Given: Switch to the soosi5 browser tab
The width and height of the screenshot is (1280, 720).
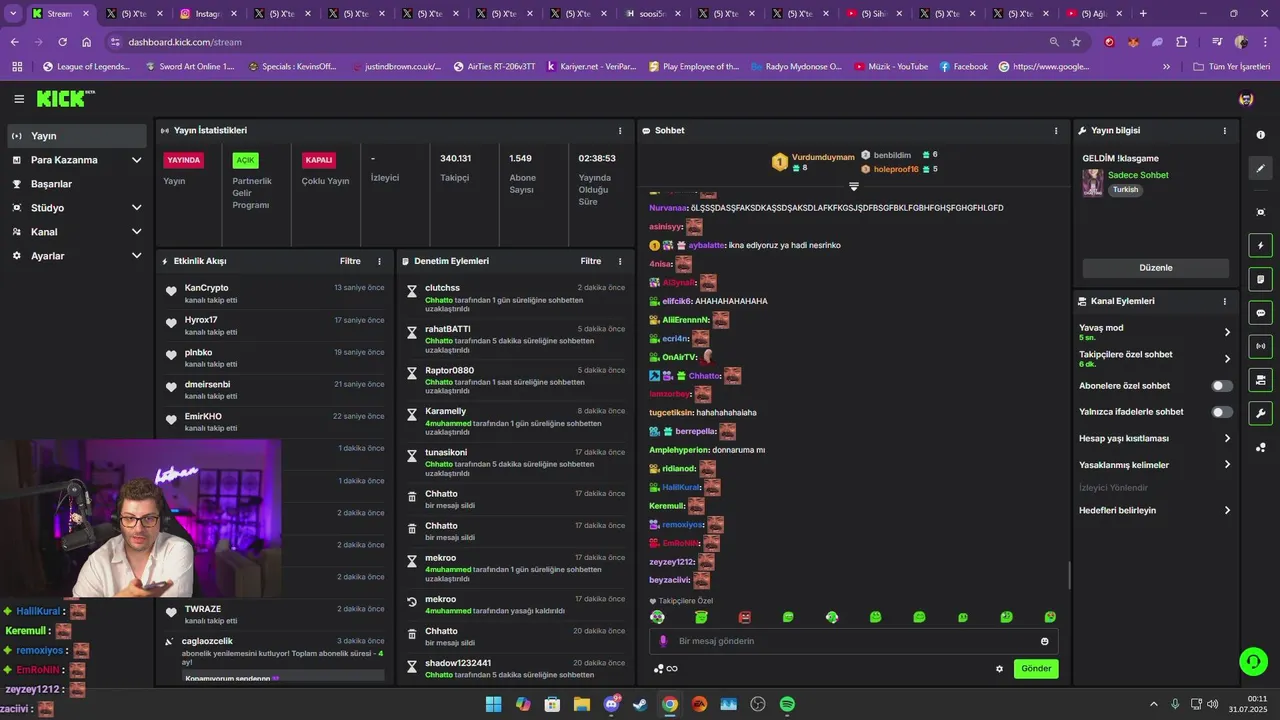Looking at the screenshot, I should [652, 14].
